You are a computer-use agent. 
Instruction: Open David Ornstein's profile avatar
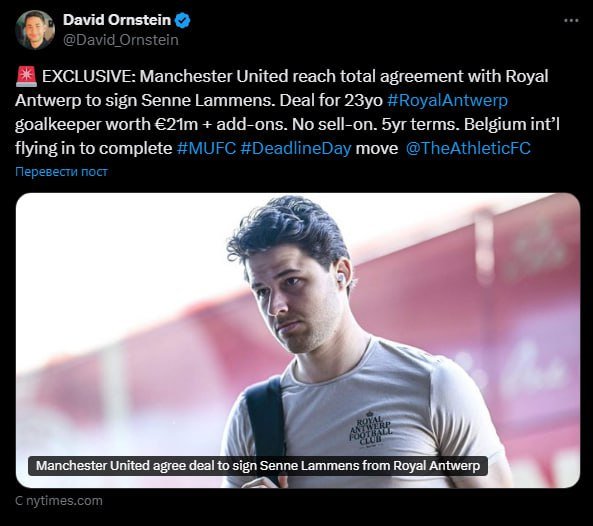[x=35, y=30]
